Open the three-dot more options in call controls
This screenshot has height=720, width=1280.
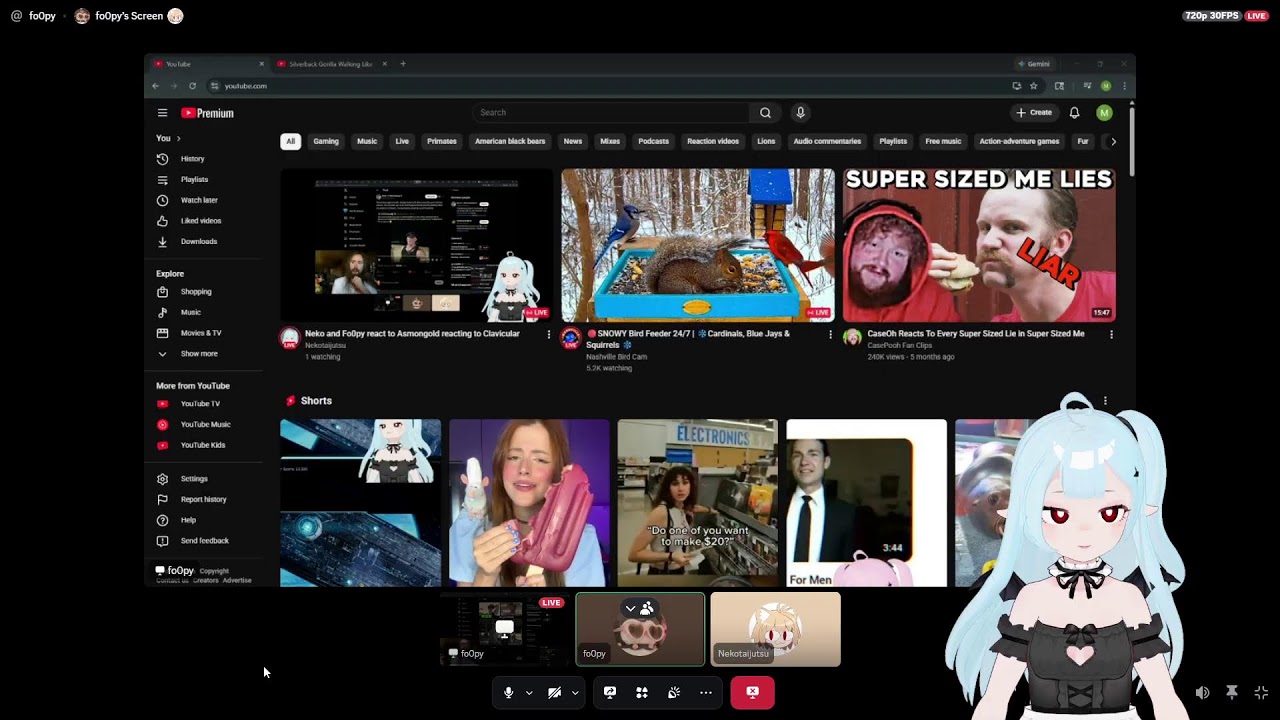[x=706, y=692]
